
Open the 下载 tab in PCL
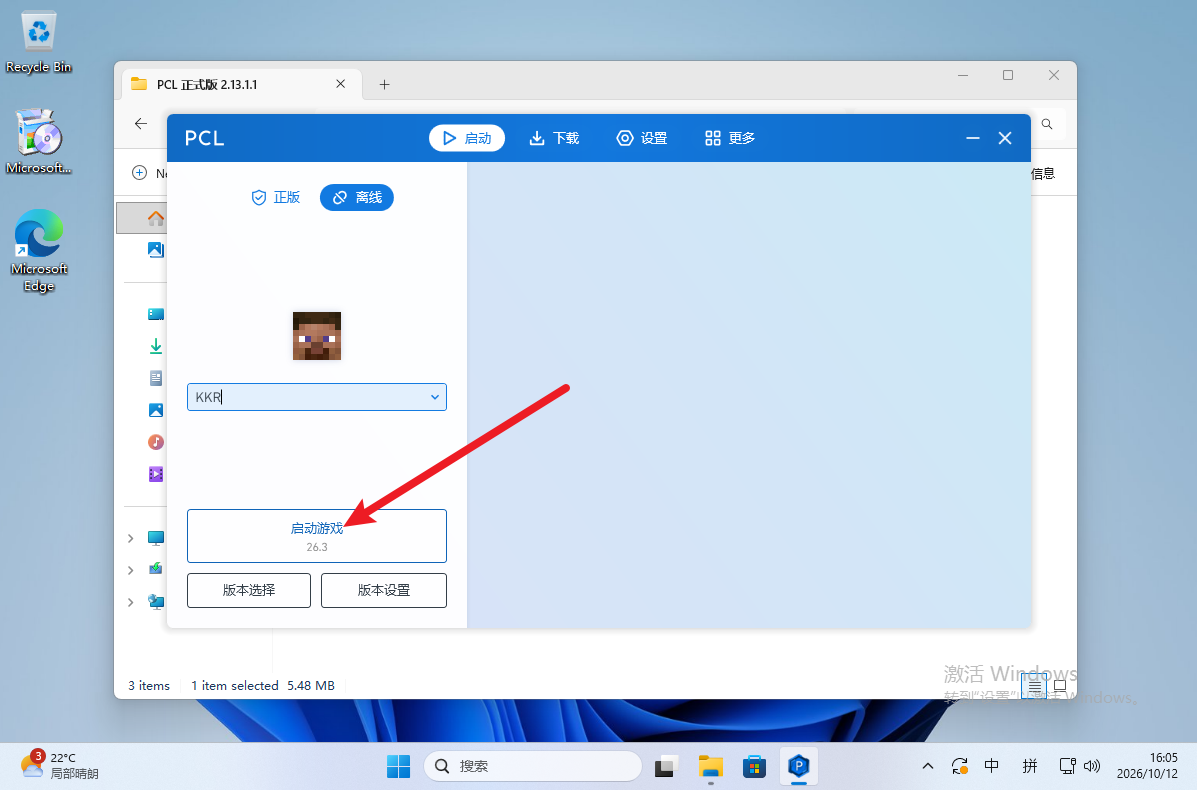click(x=554, y=138)
